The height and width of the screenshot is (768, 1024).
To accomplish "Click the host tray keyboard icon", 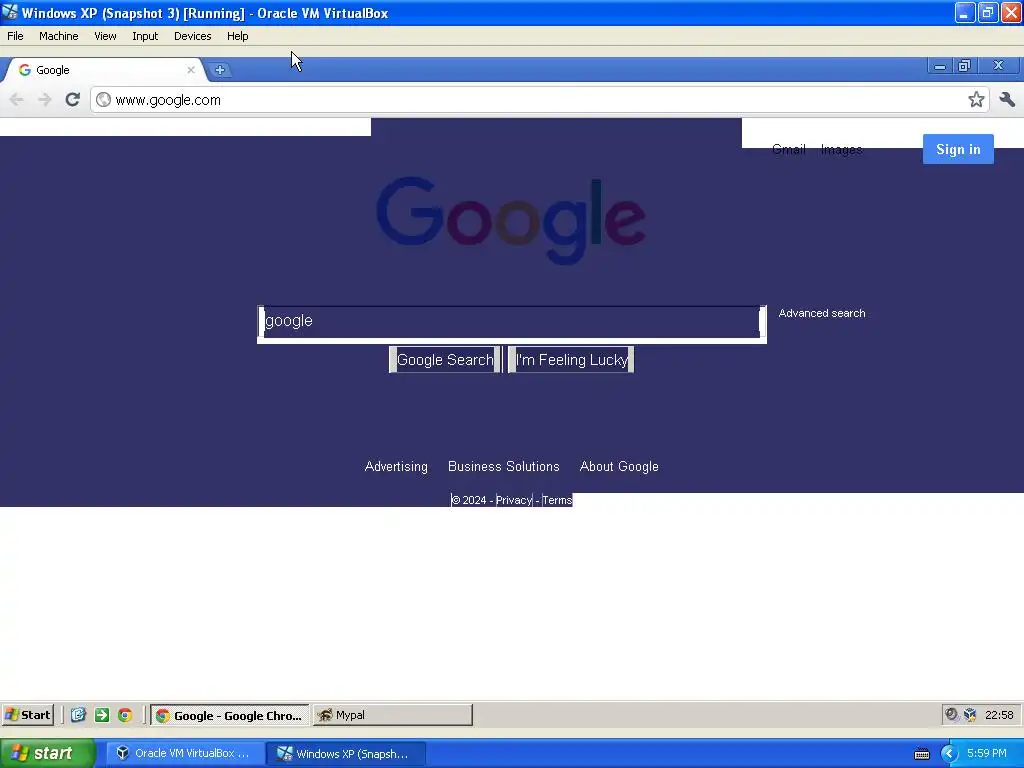I will tap(921, 754).
